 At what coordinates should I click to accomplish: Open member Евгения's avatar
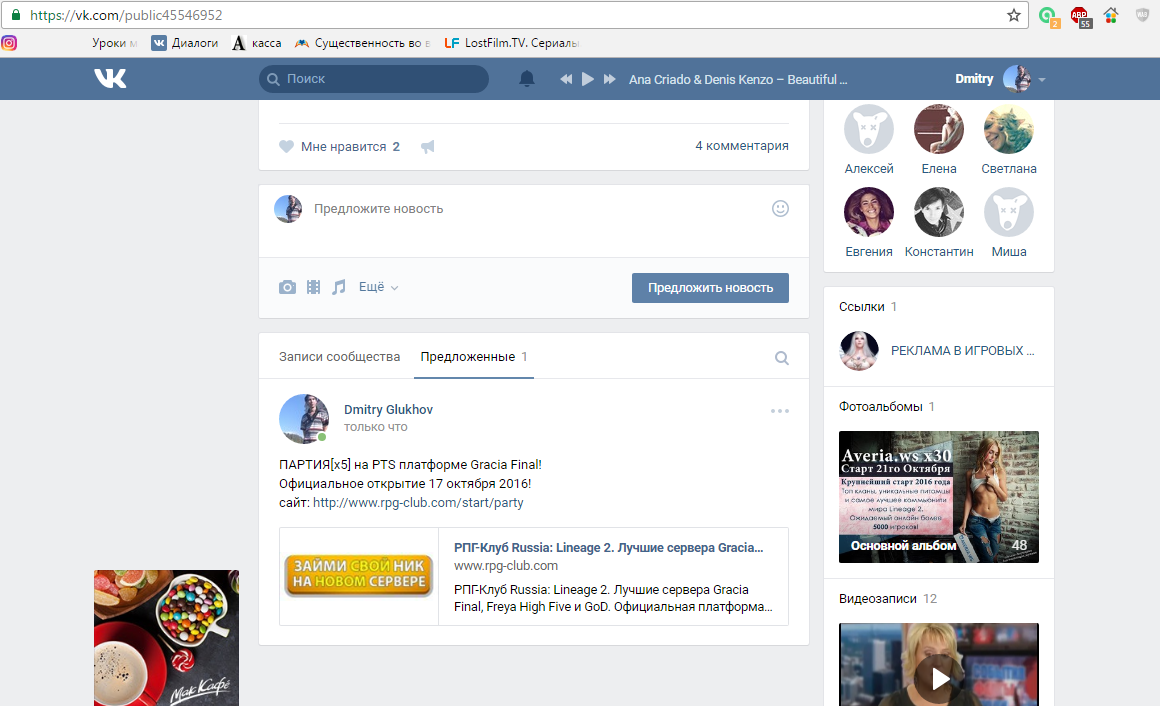[869, 212]
